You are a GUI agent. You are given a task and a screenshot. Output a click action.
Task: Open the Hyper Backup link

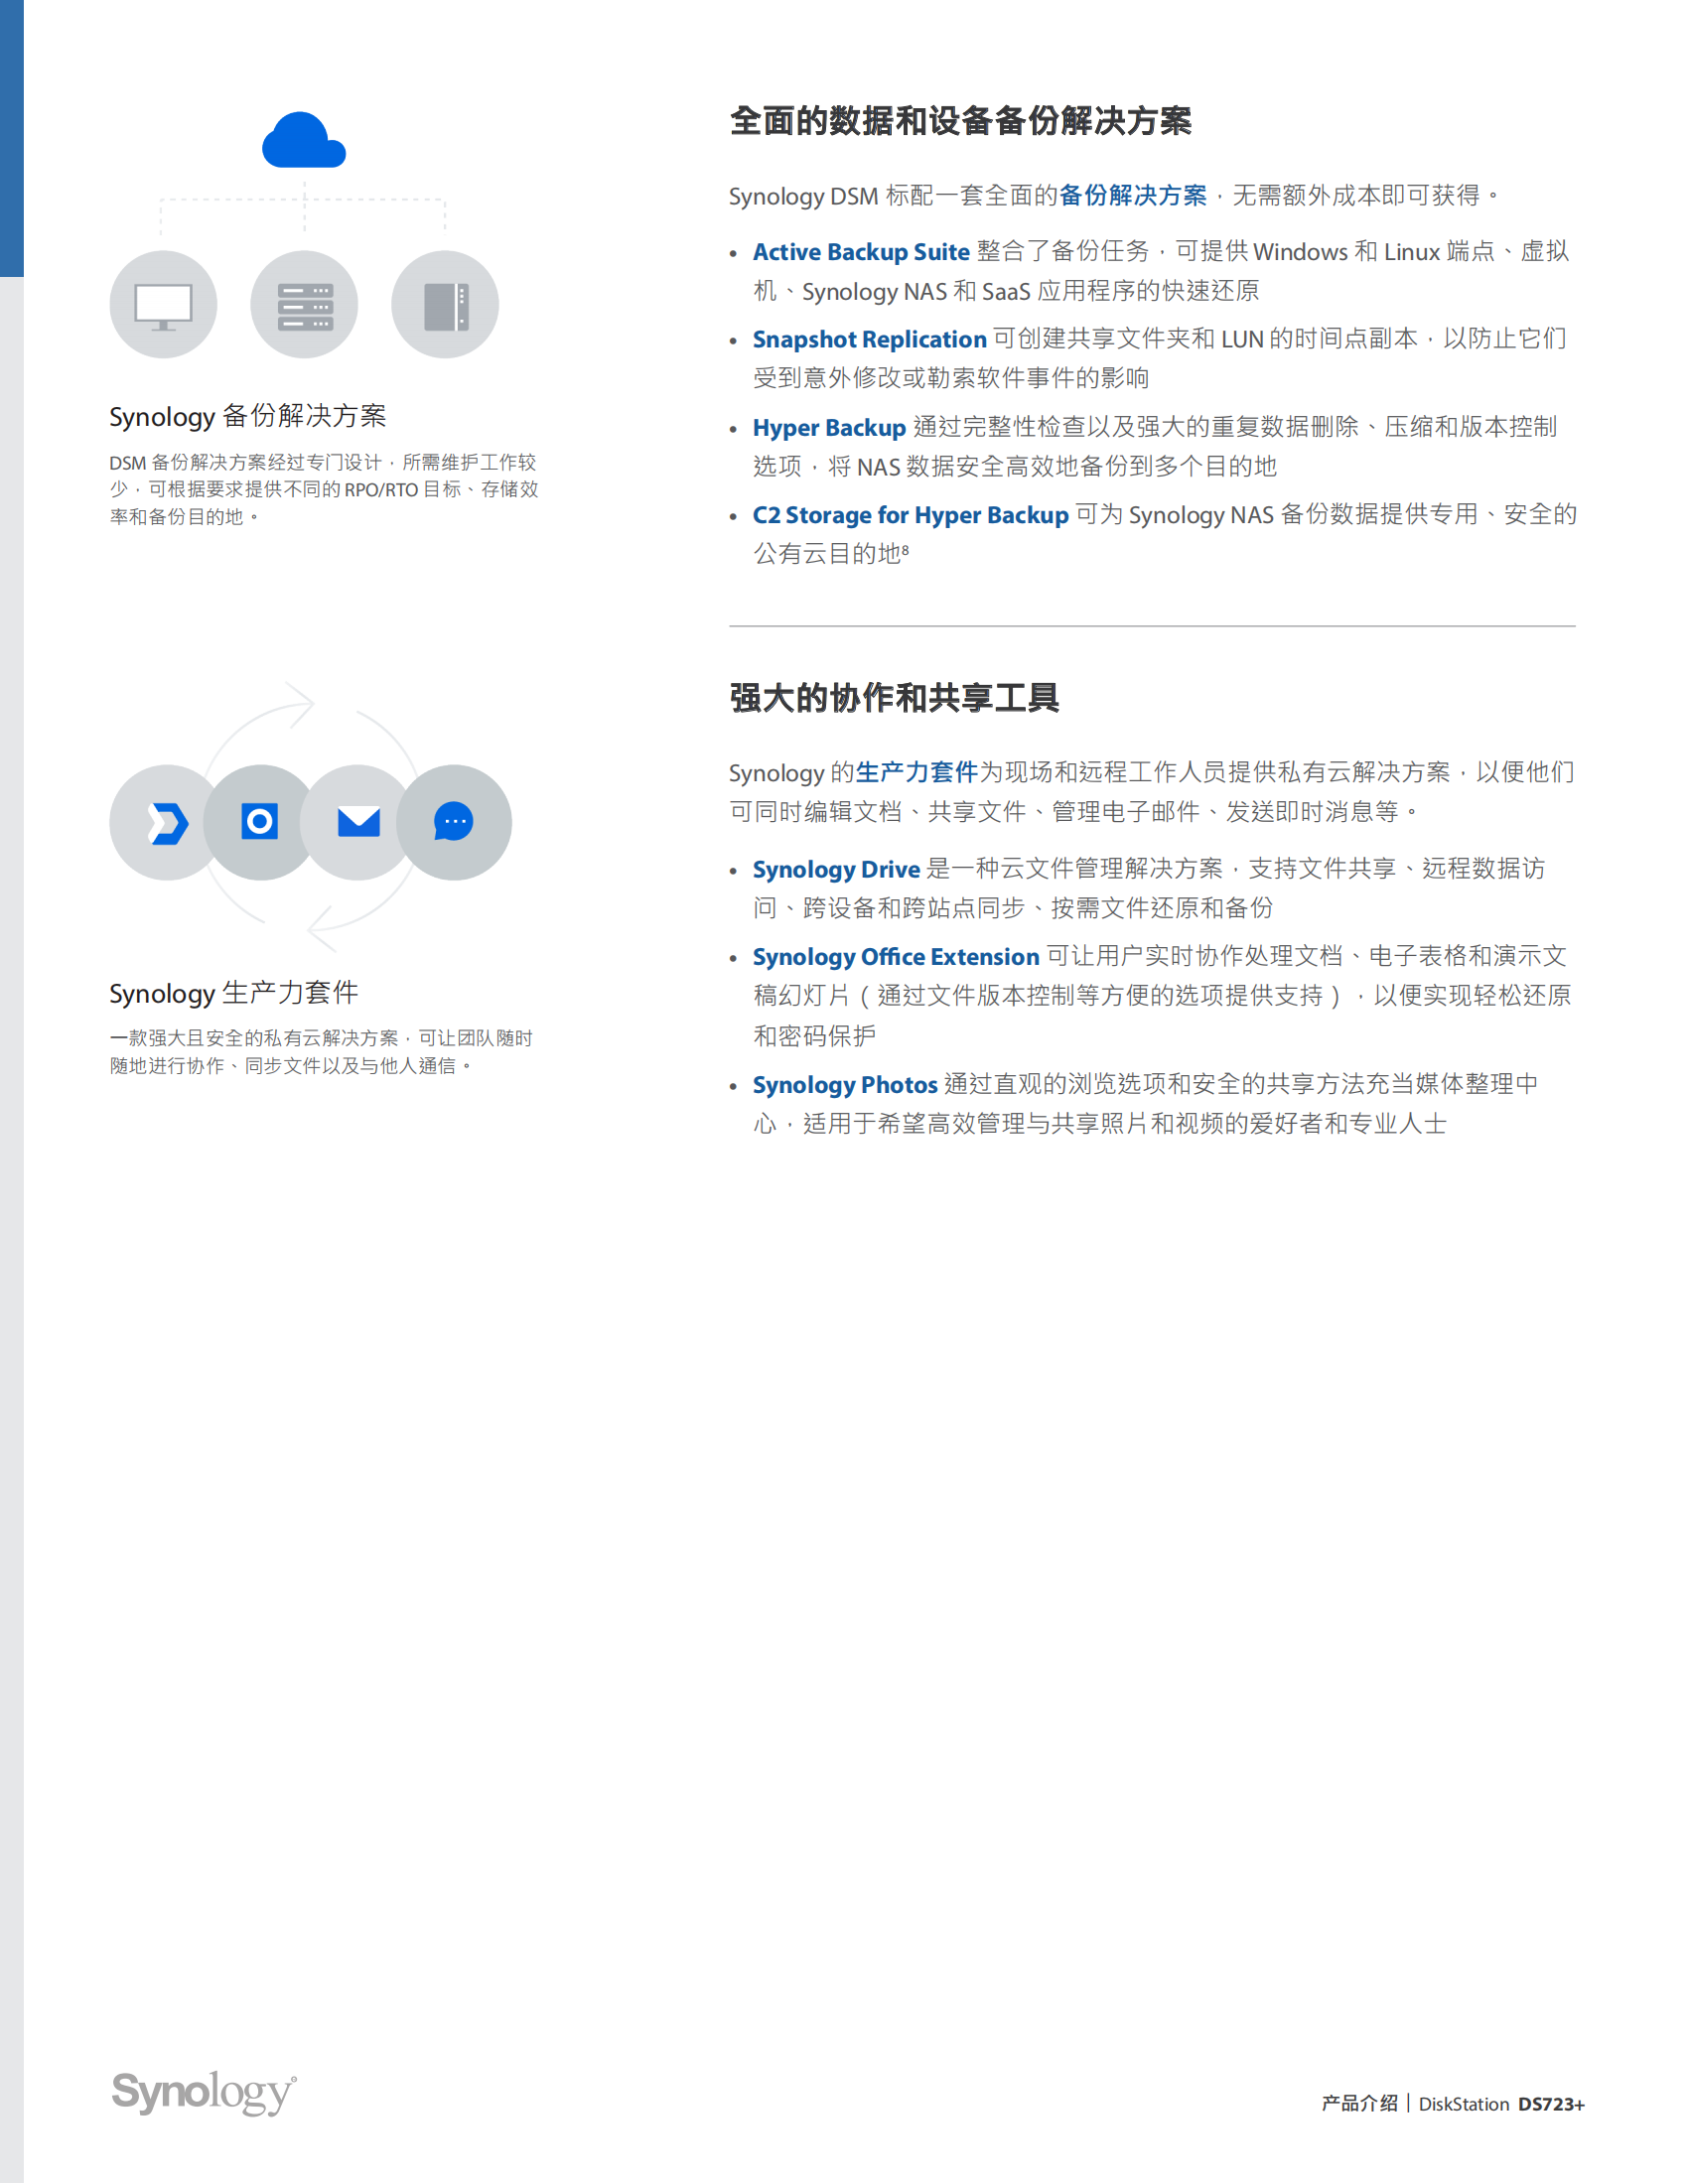point(829,428)
